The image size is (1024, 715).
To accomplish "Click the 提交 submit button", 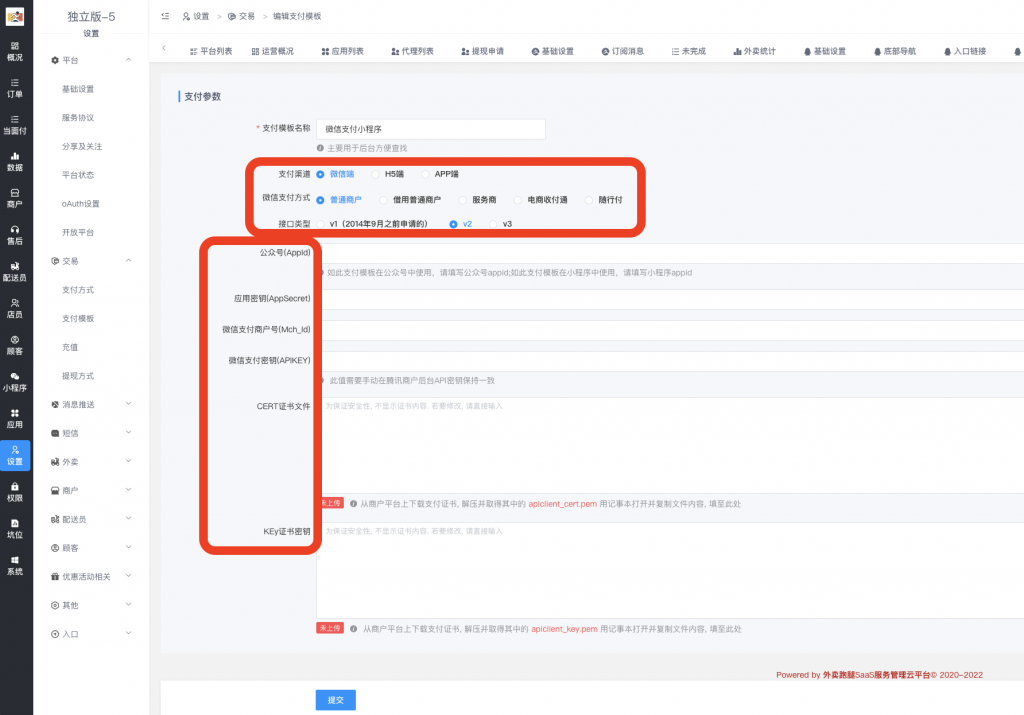I will click(x=335, y=700).
